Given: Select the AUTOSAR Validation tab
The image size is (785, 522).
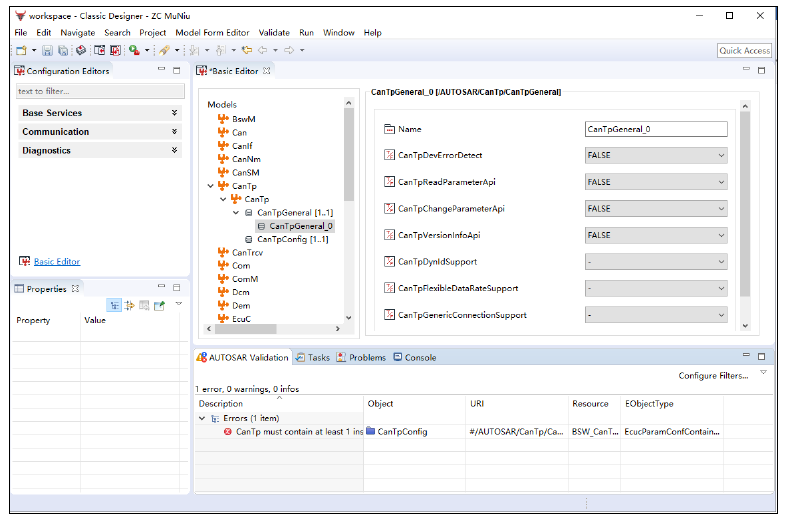Looking at the screenshot, I should coord(243,357).
